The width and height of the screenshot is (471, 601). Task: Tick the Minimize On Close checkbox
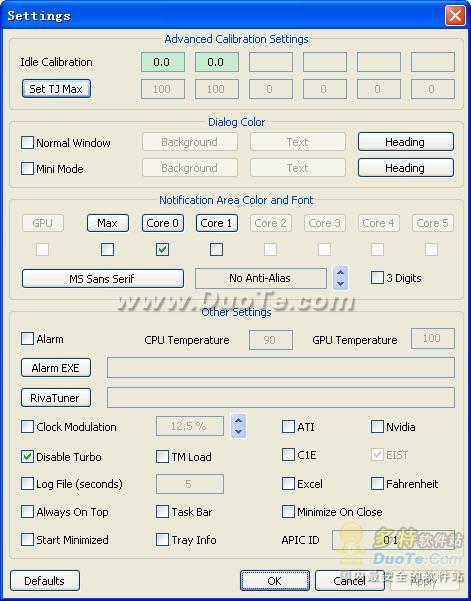(288, 511)
